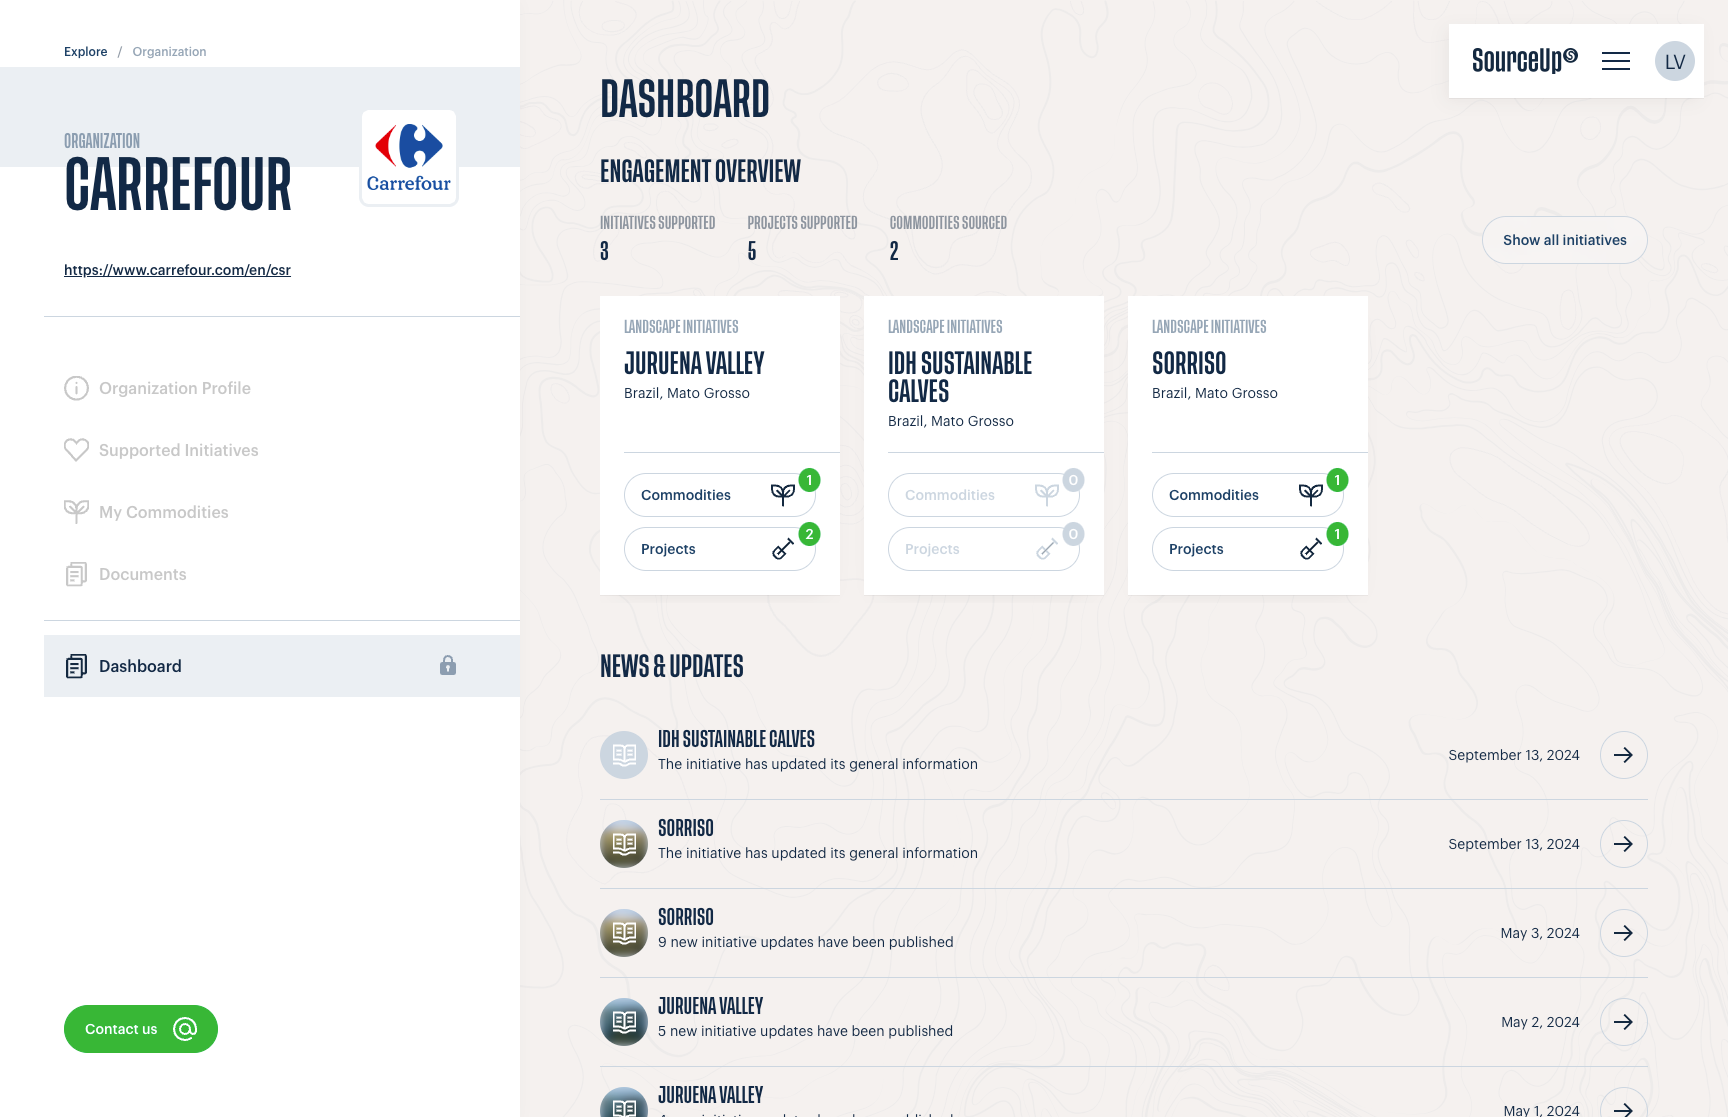Click the Sorriso card title
Screen dimensions: 1728x1117
pos(1189,363)
